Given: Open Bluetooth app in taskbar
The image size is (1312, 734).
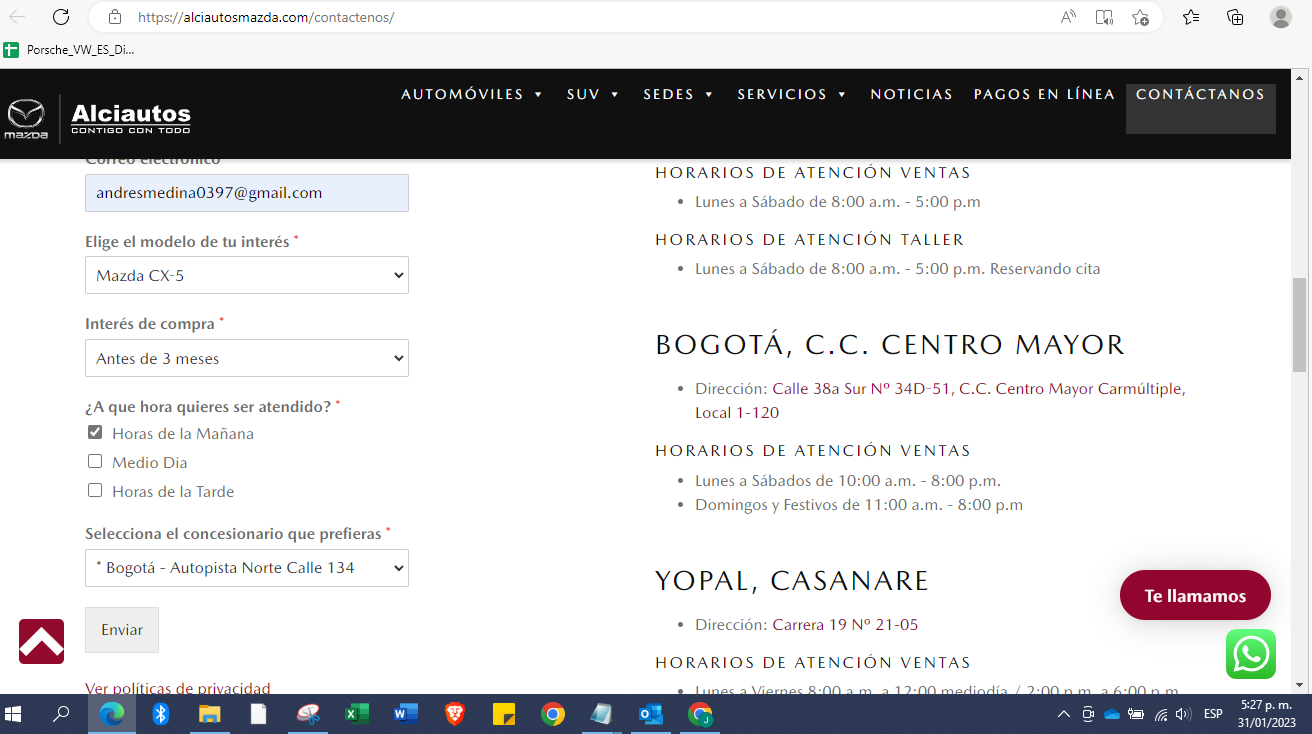Looking at the screenshot, I should [160, 714].
